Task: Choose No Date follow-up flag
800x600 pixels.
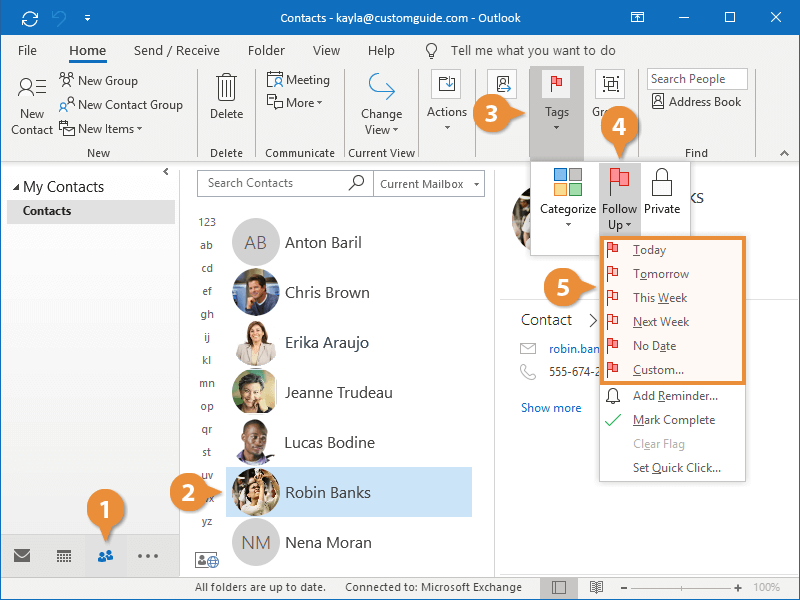Action: [672, 346]
